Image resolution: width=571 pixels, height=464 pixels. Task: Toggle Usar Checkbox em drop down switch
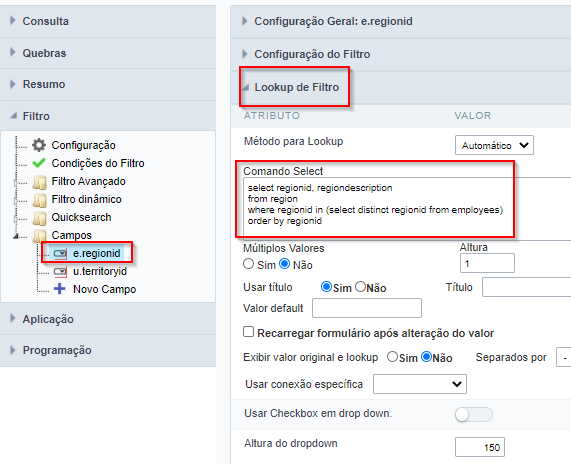(473, 414)
